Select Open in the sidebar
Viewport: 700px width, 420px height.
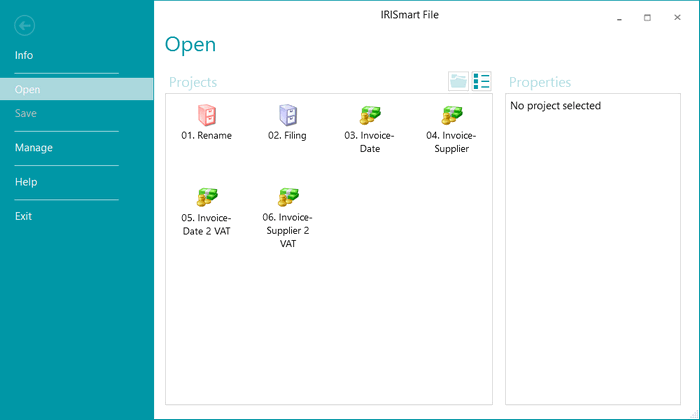coord(76,89)
